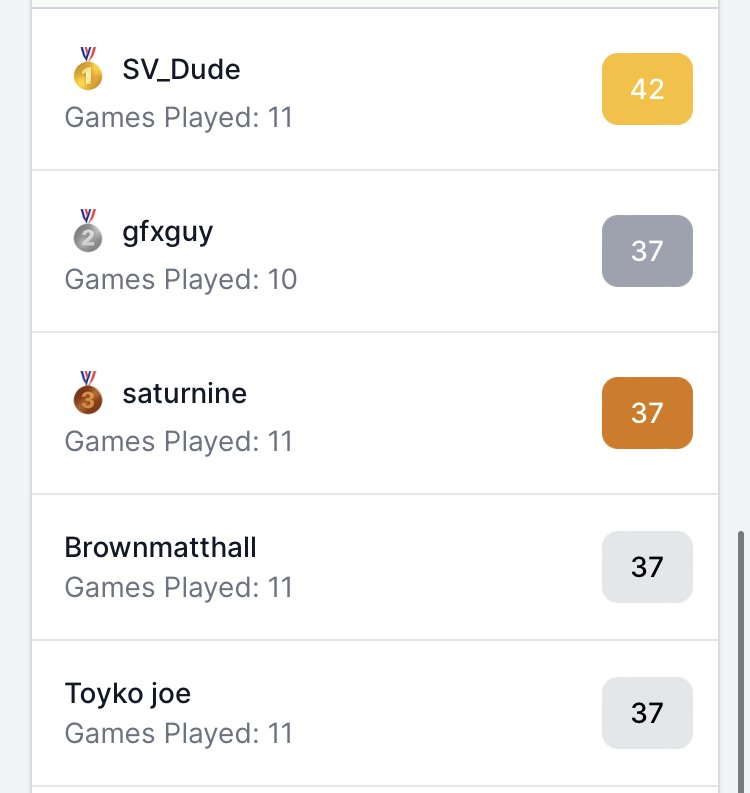The image size is (750, 793).
Task: Click saturnine's Games Played: 11 text
Action: [179, 442]
